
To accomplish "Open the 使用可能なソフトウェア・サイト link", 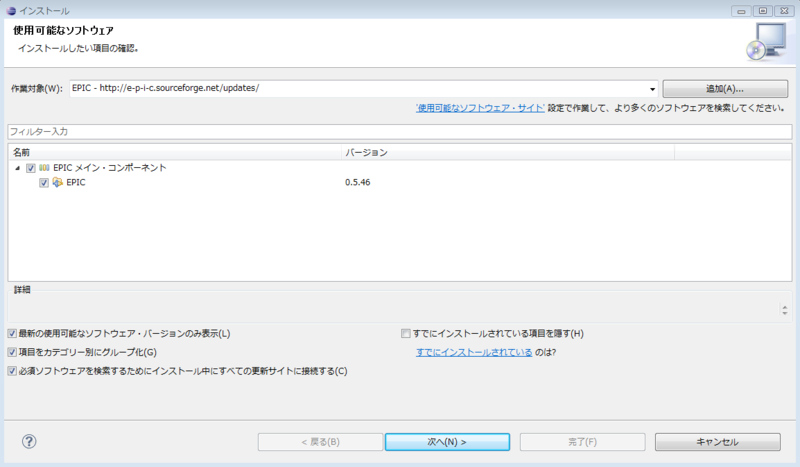I will point(480,108).
